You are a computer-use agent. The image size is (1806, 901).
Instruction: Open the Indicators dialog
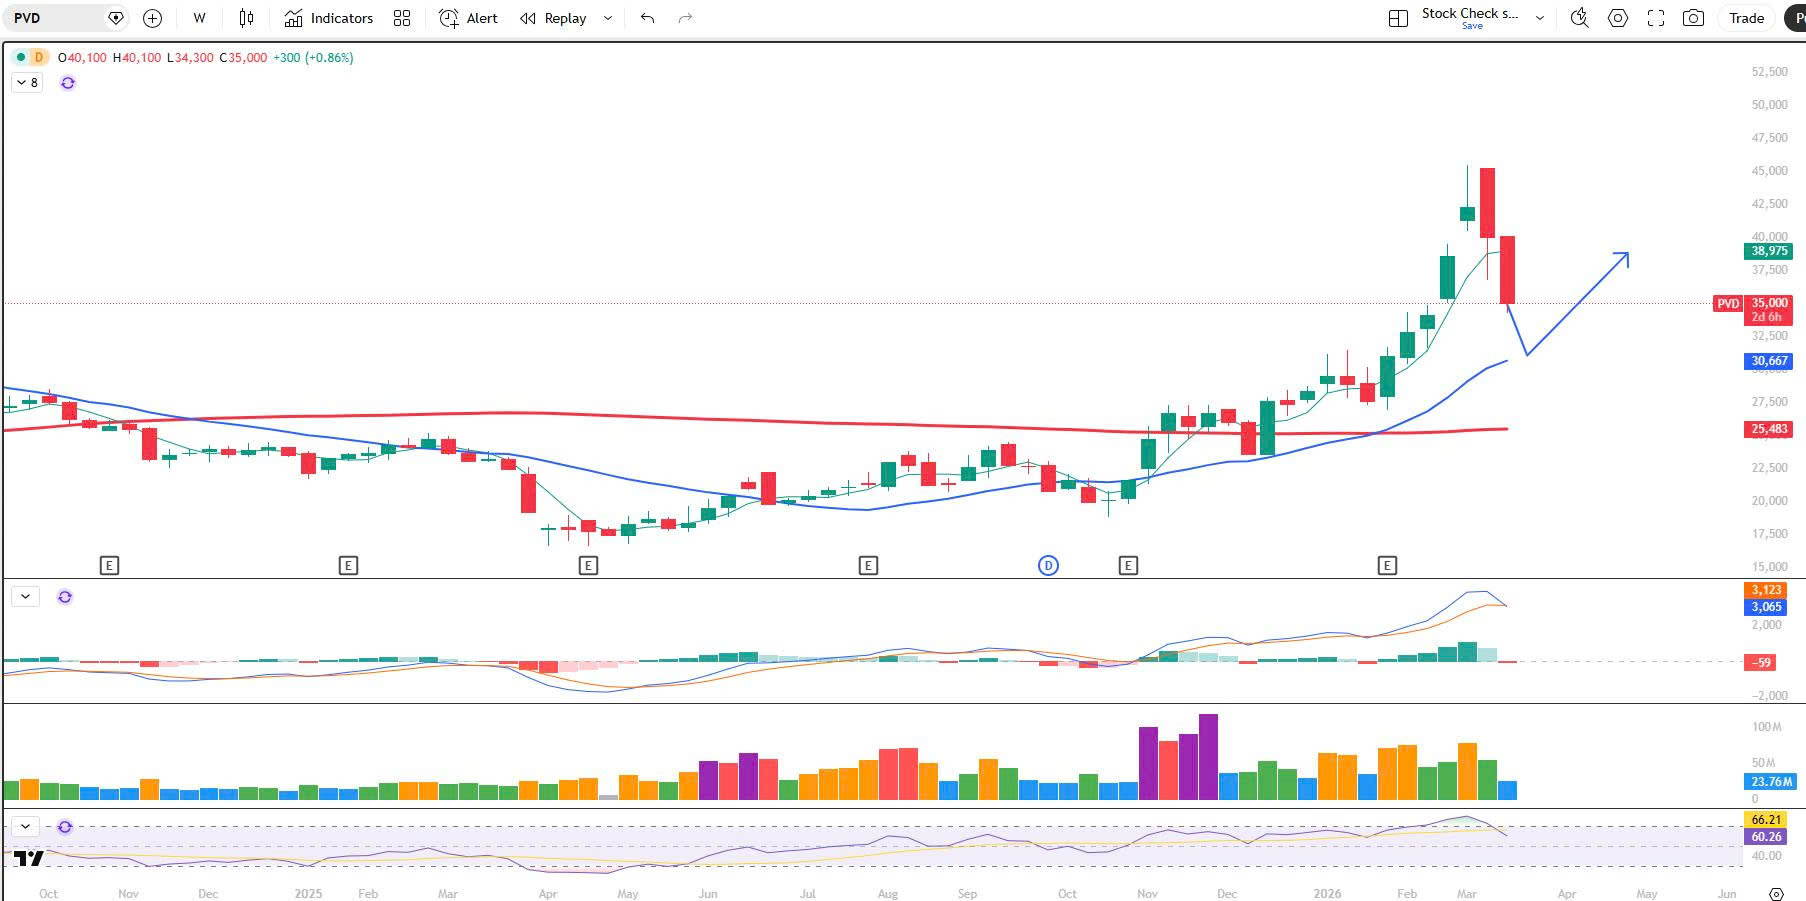pos(329,18)
